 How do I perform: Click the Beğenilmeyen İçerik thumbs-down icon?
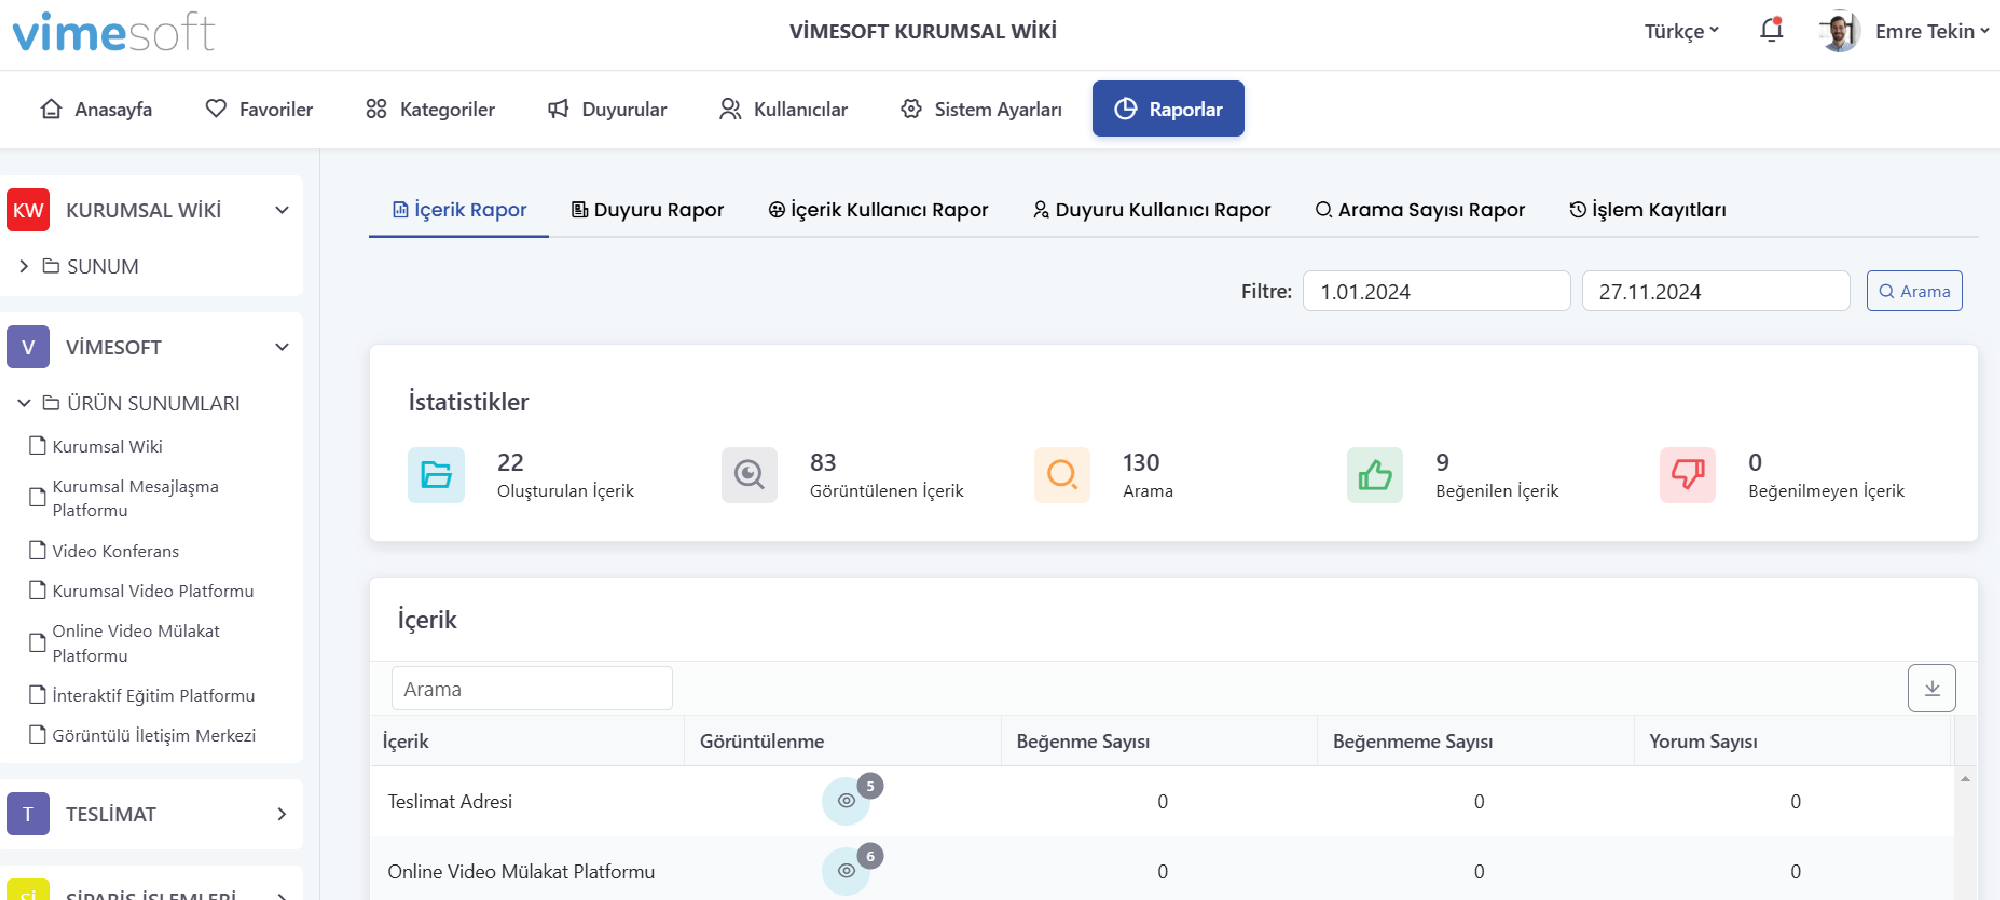point(1688,475)
